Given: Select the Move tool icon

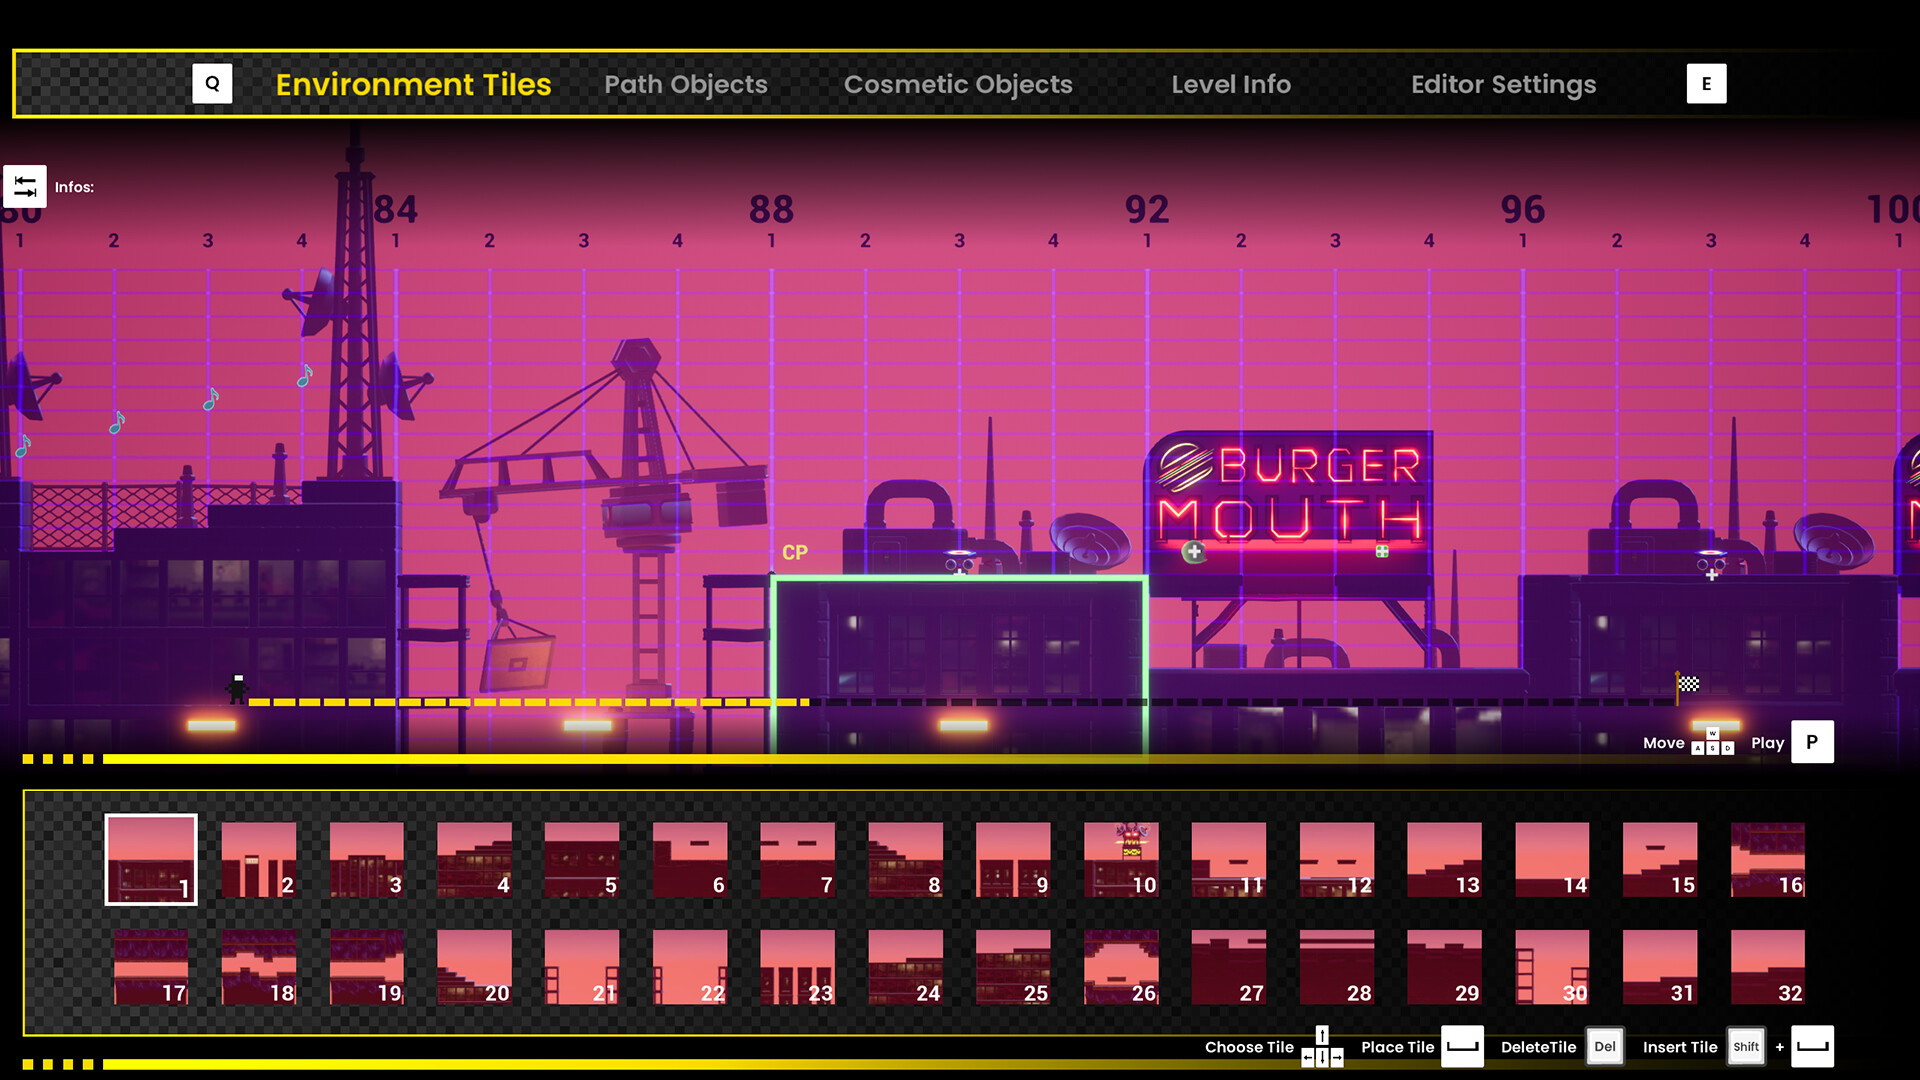Looking at the screenshot, I should coord(1712,741).
